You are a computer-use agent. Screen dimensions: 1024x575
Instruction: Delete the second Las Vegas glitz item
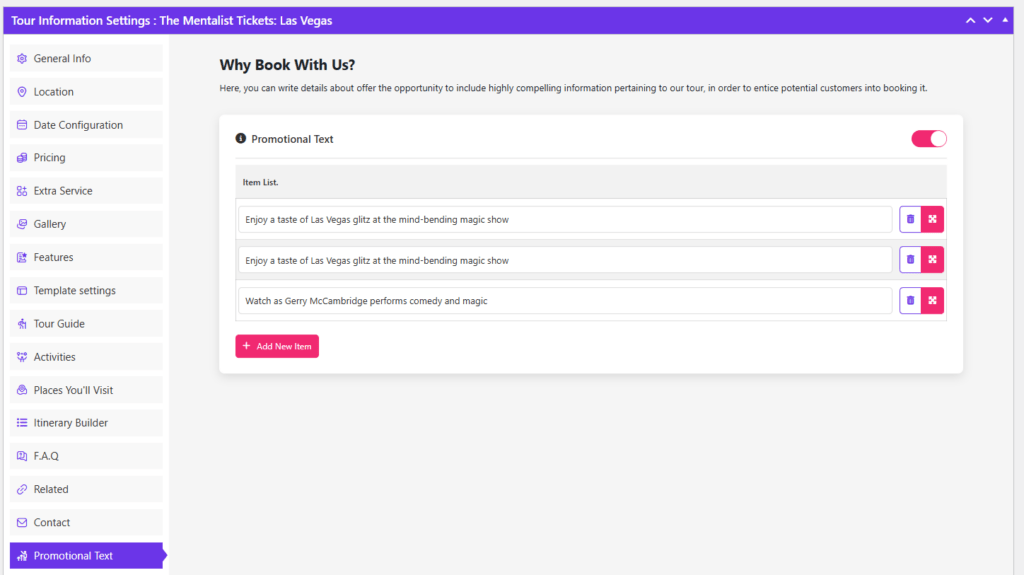pyautogui.click(x=910, y=260)
